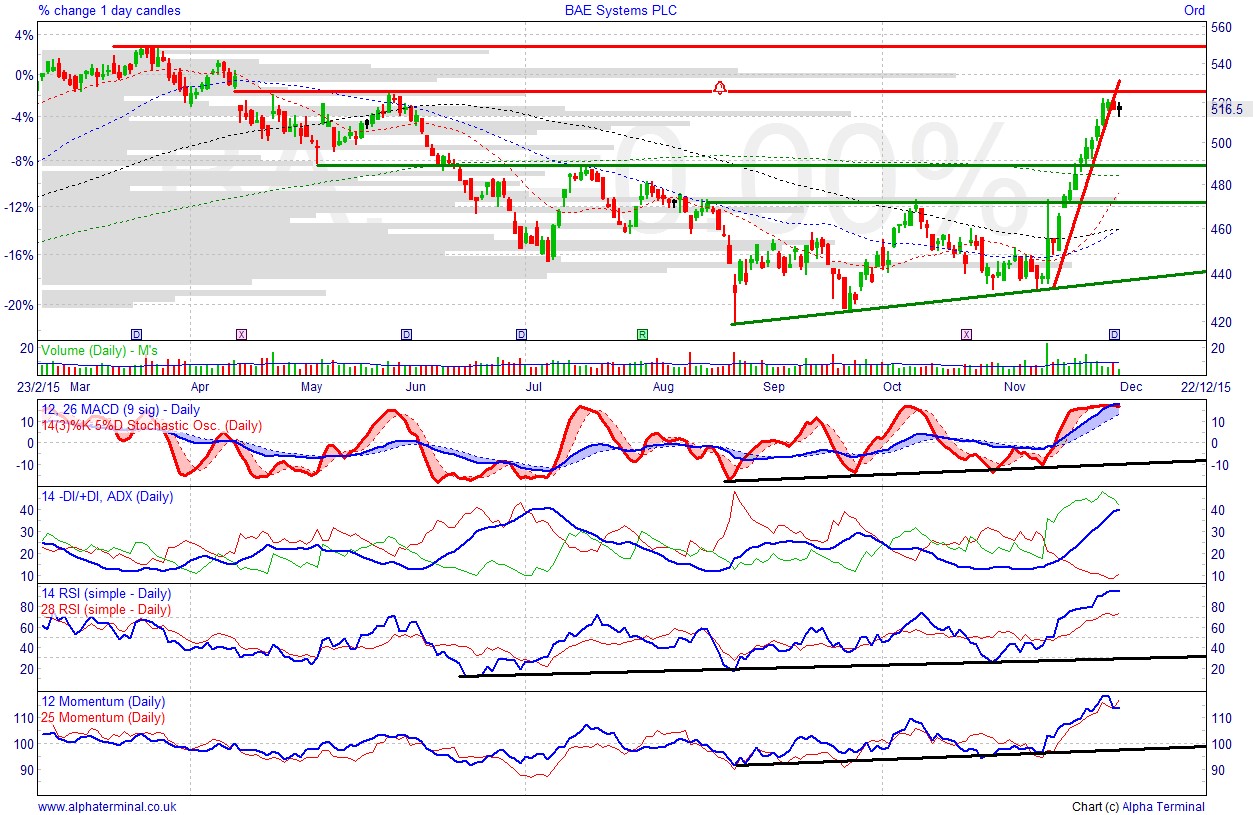This screenshot has height=815, width=1253.
Task: Click the Chart (c) Alpha Terminal credit
Action: 1138,806
